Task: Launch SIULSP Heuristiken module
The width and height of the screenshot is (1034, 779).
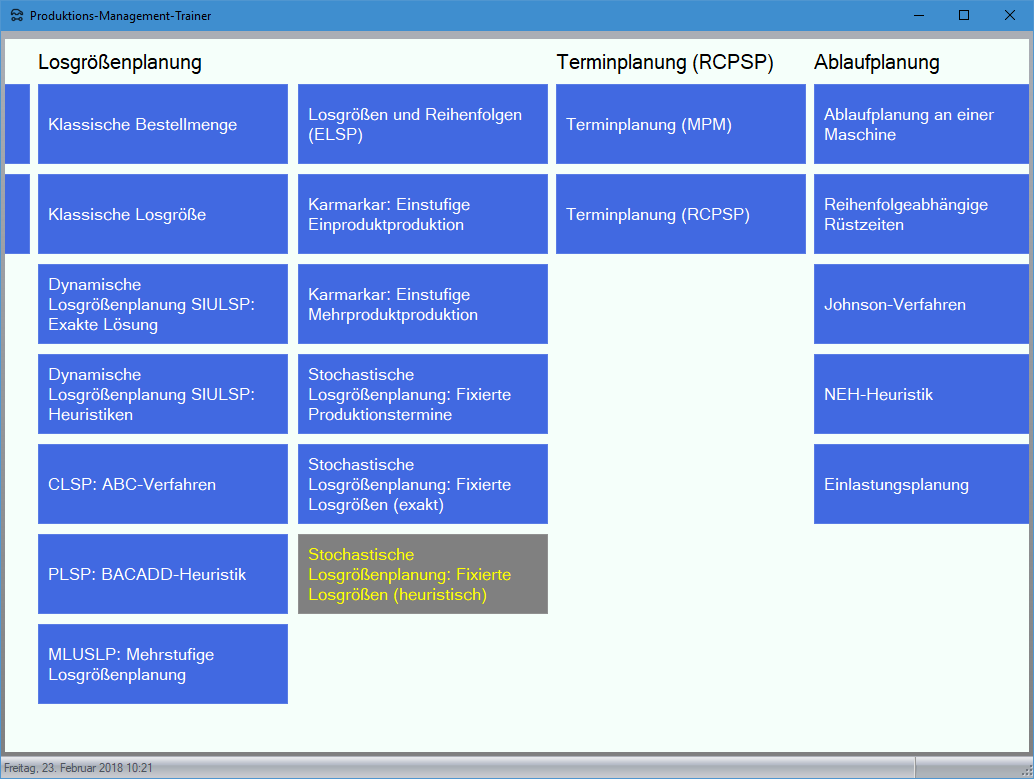Action: click(163, 394)
